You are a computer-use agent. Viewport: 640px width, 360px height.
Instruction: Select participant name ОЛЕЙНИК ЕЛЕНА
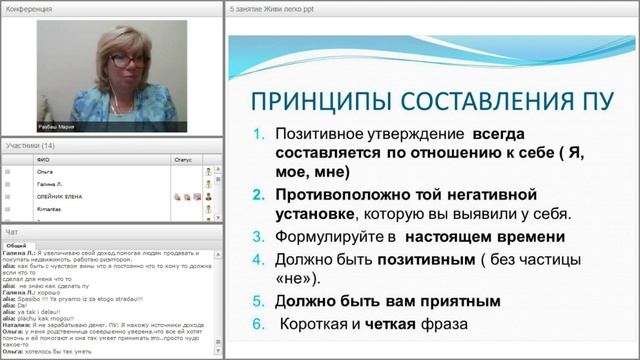(x=60, y=197)
